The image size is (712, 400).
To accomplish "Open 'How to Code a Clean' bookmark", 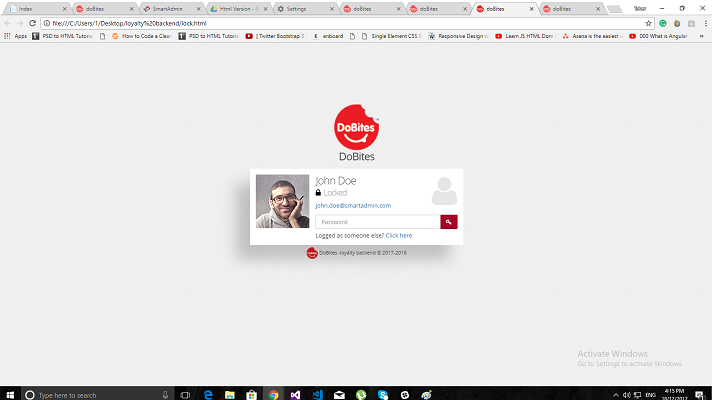I will click(x=142, y=36).
